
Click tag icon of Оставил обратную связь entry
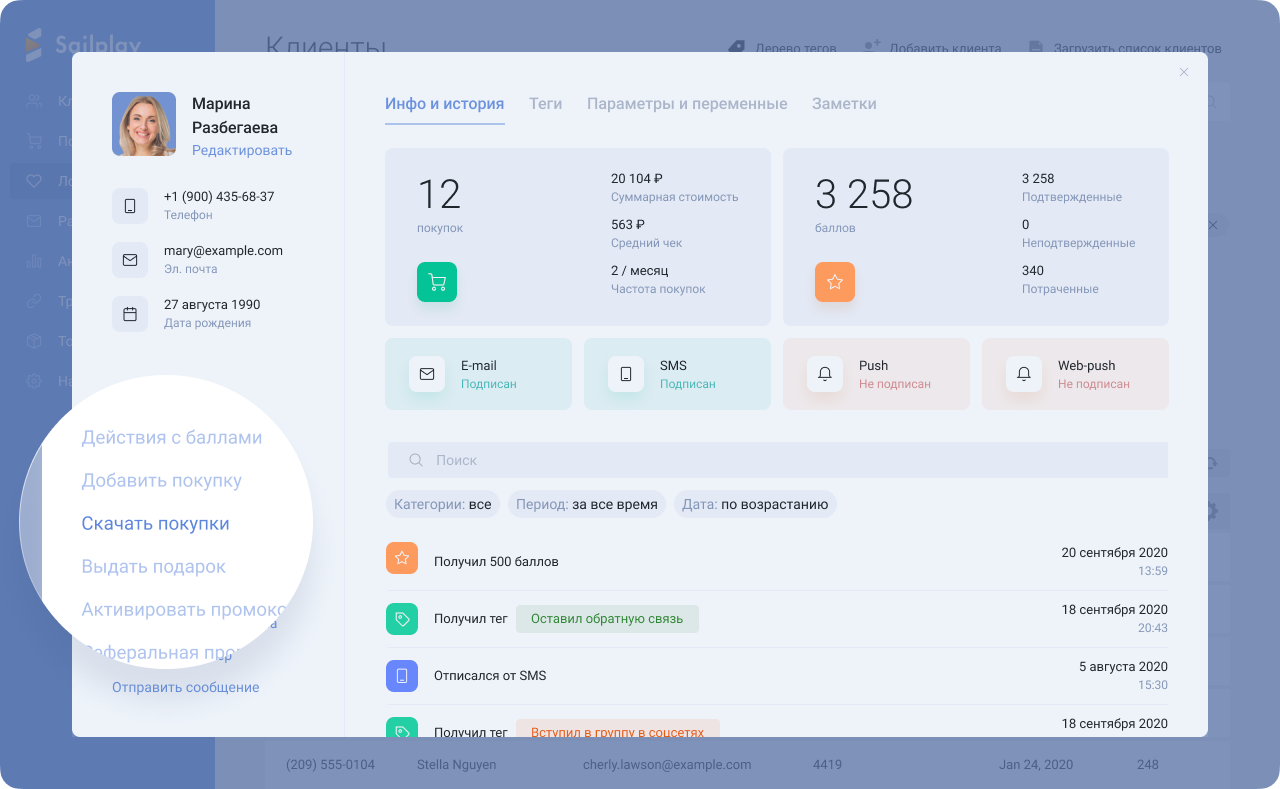tap(402, 619)
